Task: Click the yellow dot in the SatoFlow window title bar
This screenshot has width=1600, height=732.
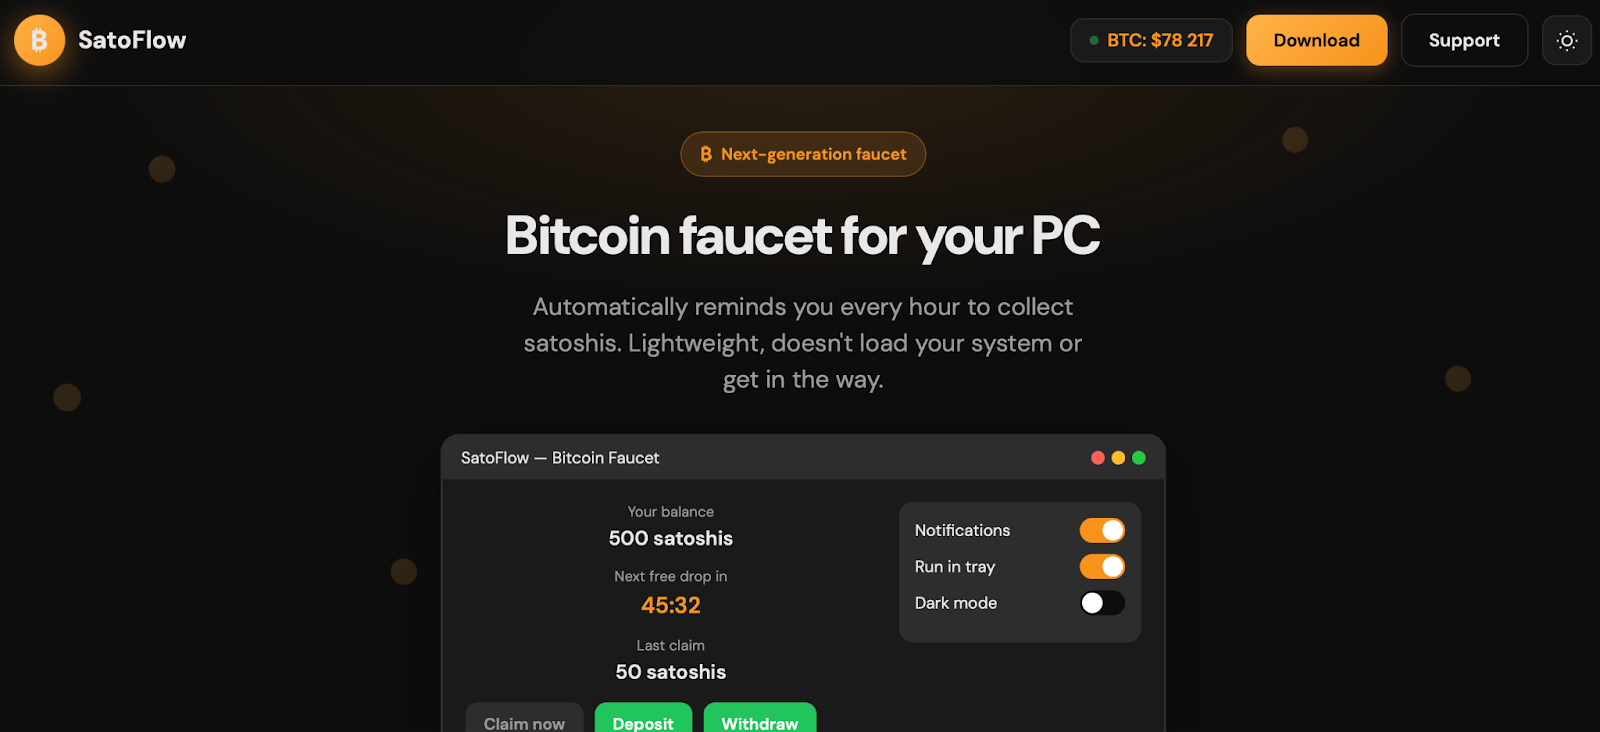Action: click(1118, 458)
